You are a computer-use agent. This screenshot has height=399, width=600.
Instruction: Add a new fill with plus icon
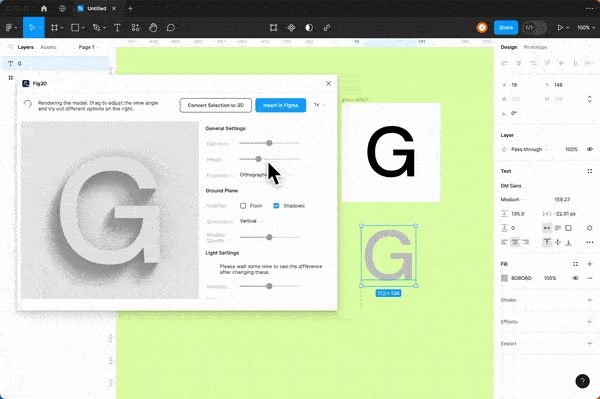coord(589,264)
